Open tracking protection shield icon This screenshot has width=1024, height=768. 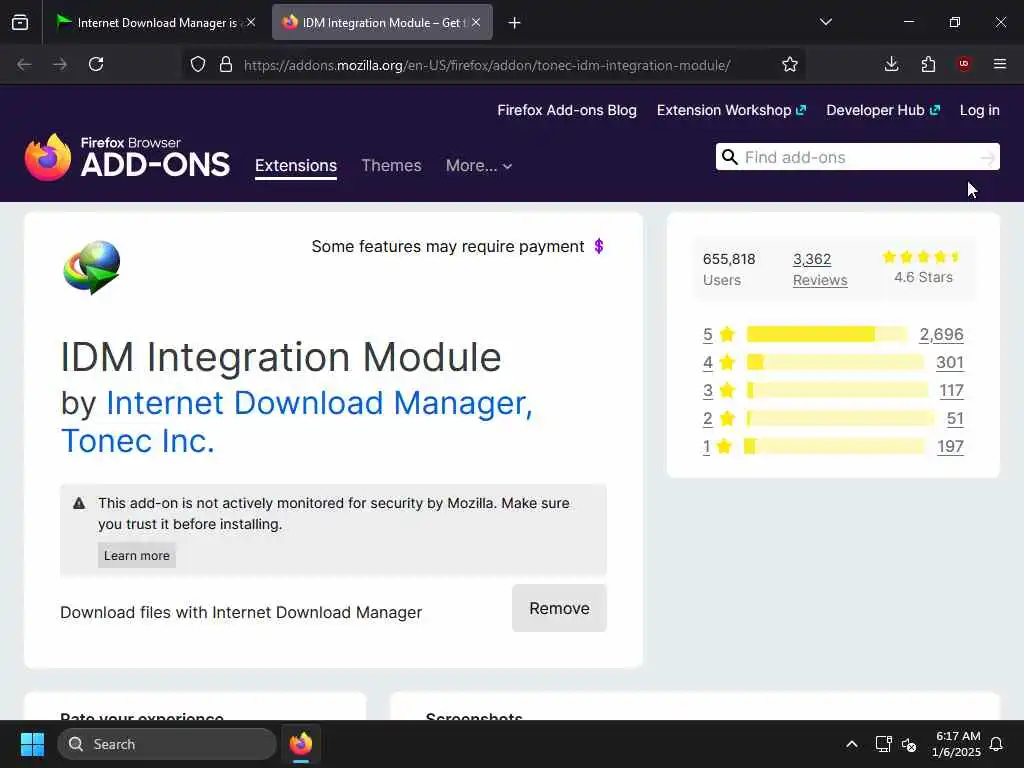point(198,65)
